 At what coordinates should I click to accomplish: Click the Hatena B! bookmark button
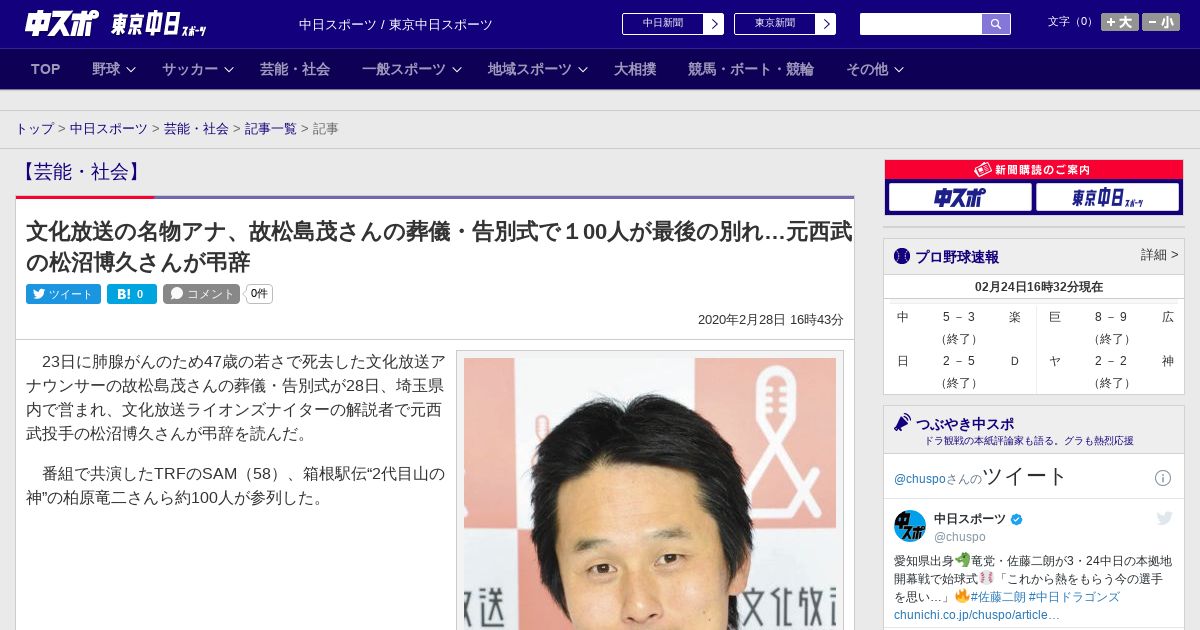click(132, 294)
